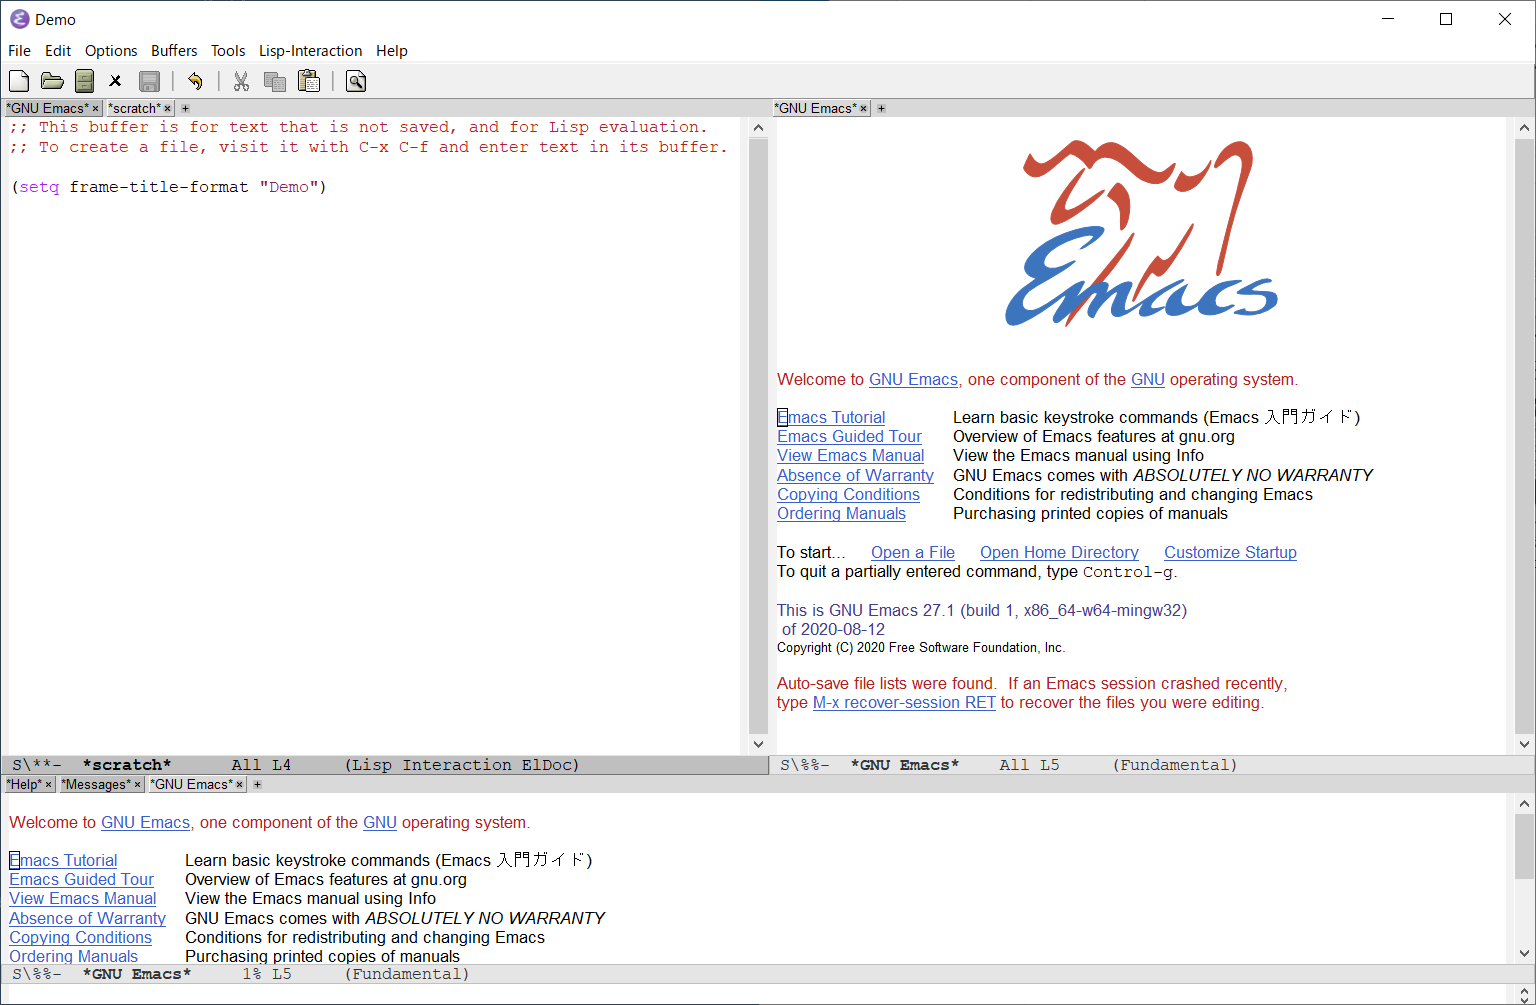
Task: Switch to the *scratch* tab
Action: [x=134, y=108]
